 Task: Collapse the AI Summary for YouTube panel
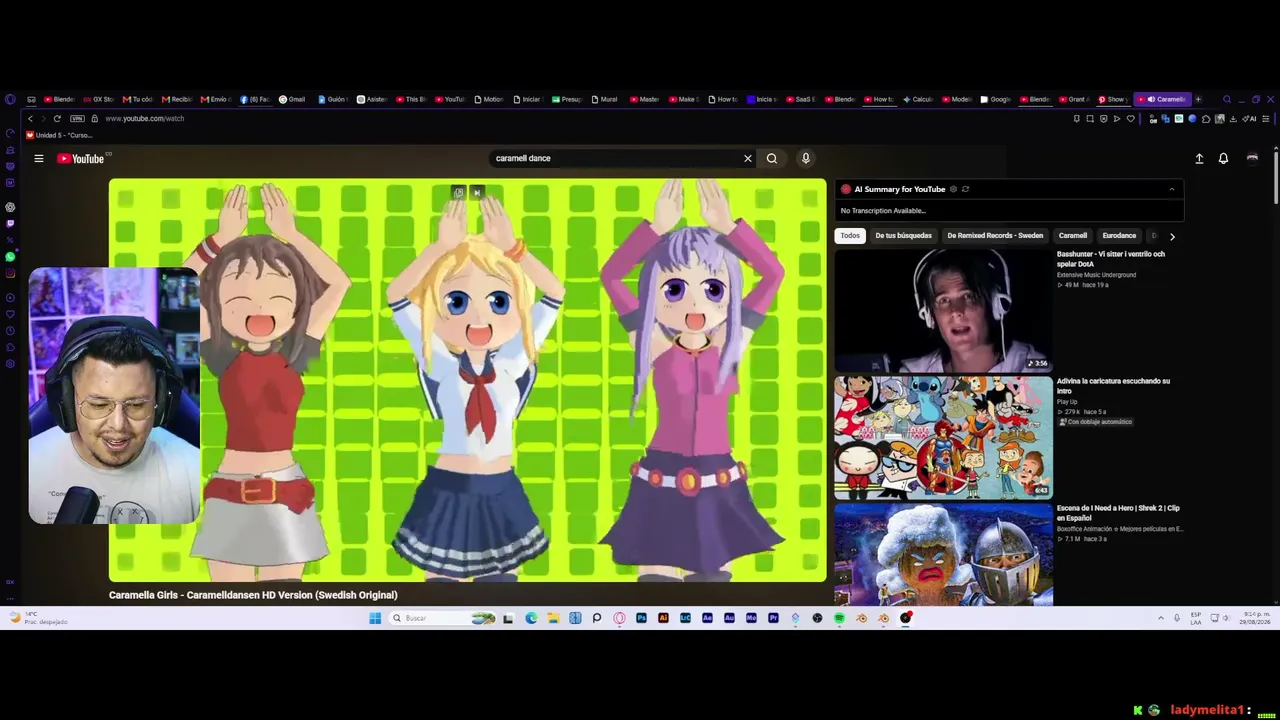point(1171,189)
